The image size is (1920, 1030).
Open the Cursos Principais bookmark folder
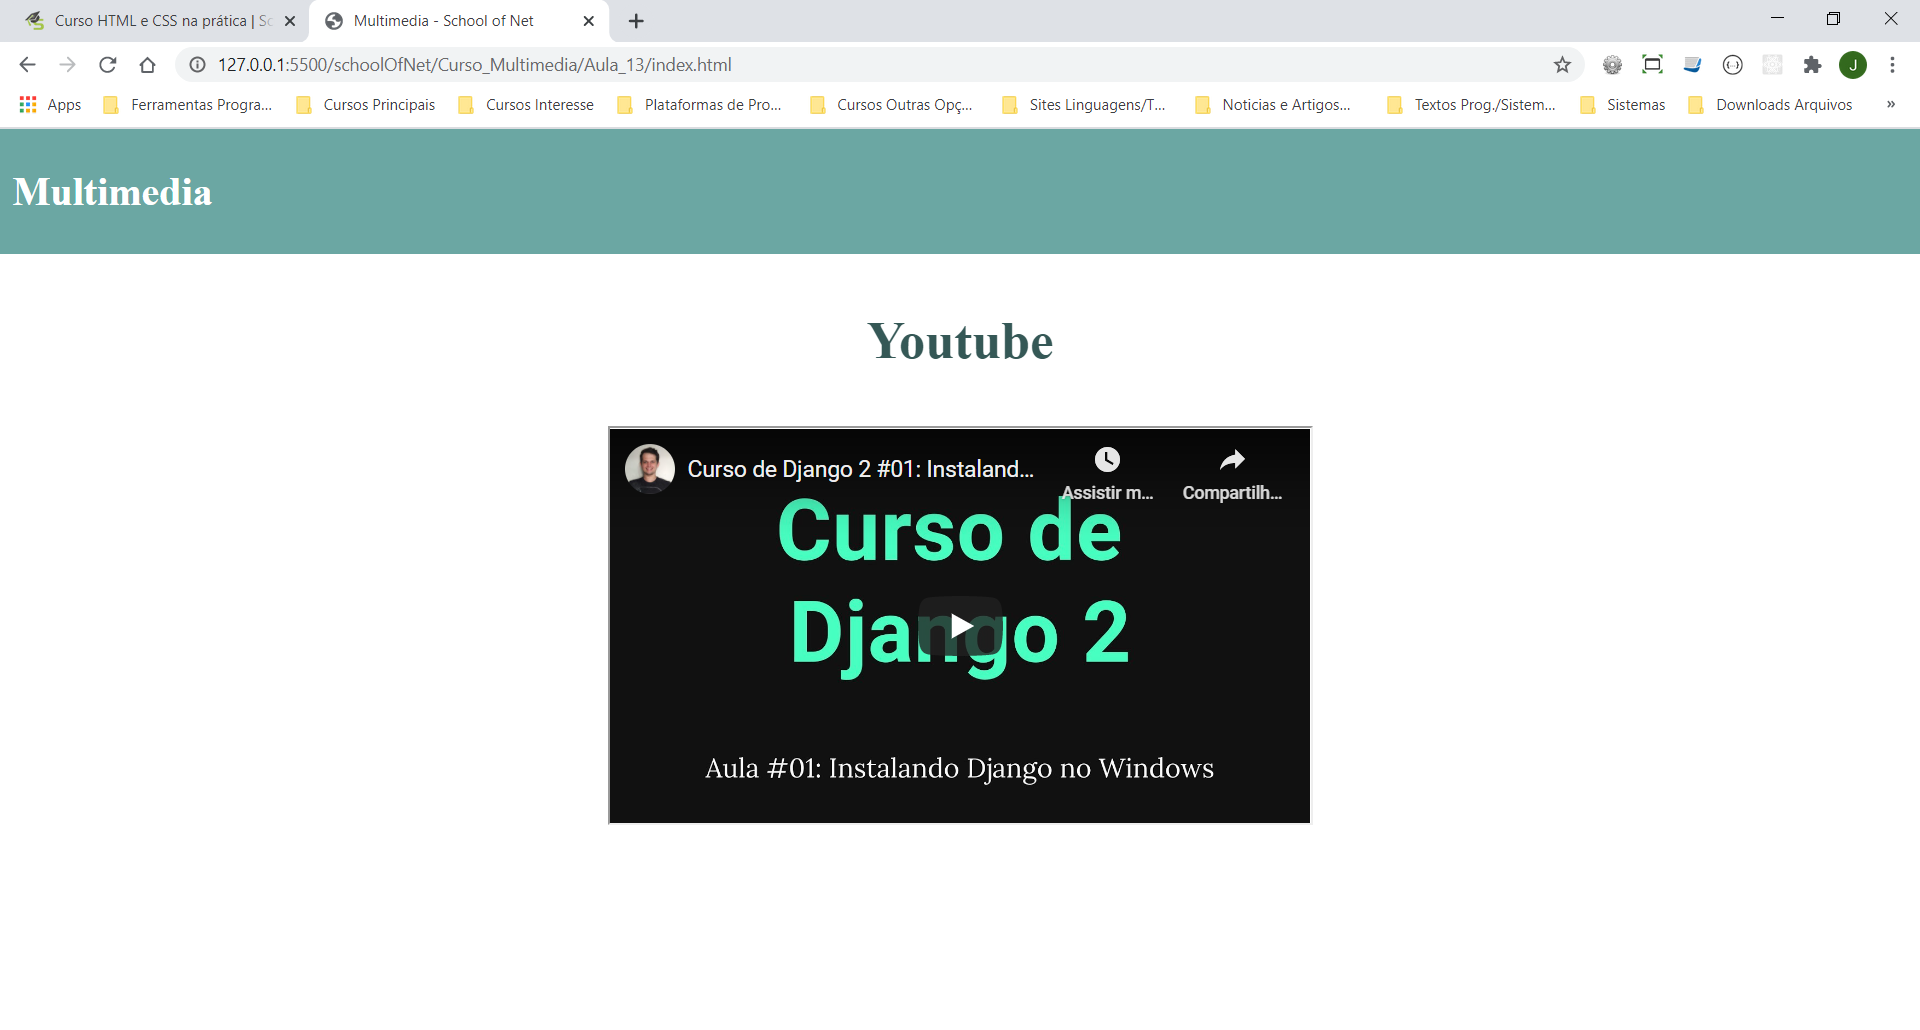point(366,105)
